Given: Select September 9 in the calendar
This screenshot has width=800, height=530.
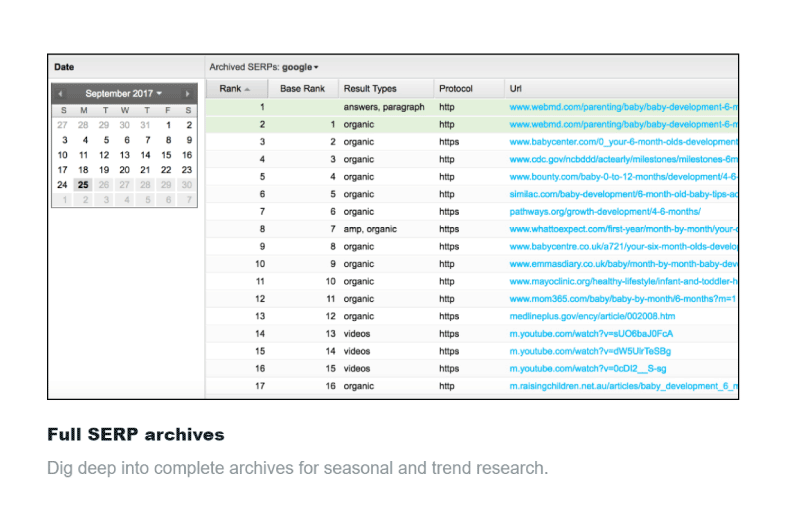Looking at the screenshot, I should (x=189, y=140).
